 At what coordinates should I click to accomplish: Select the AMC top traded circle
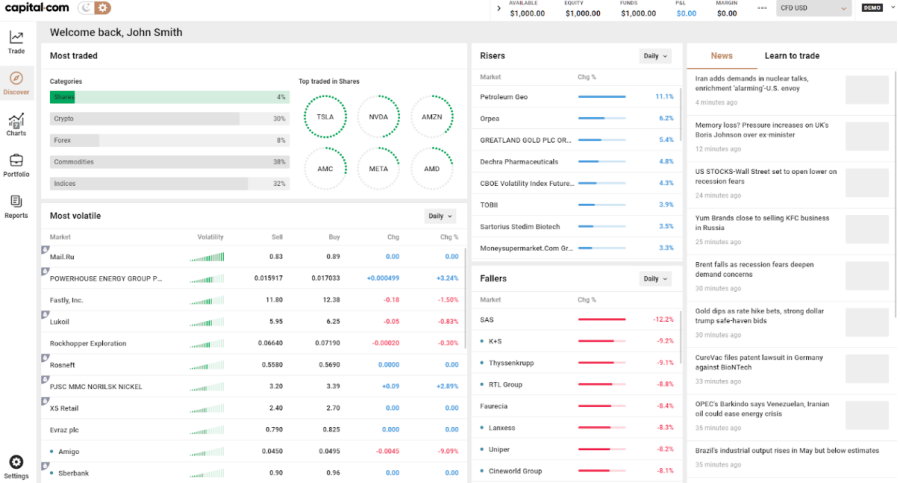[325, 168]
